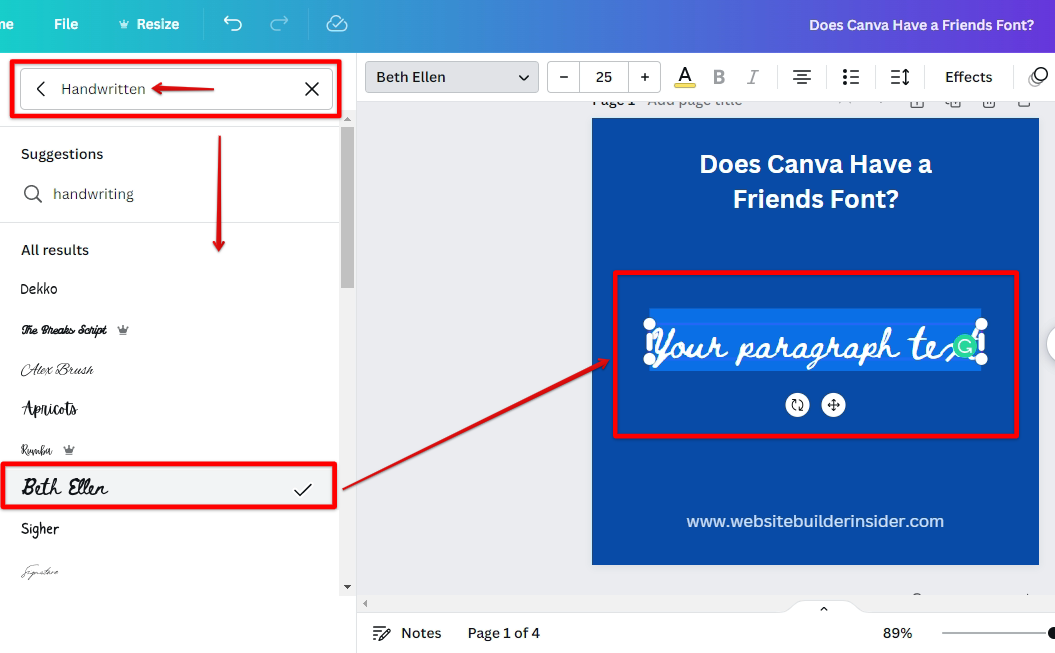Clear the font search field
Screen dimensions: 1055x653
pos(312,89)
